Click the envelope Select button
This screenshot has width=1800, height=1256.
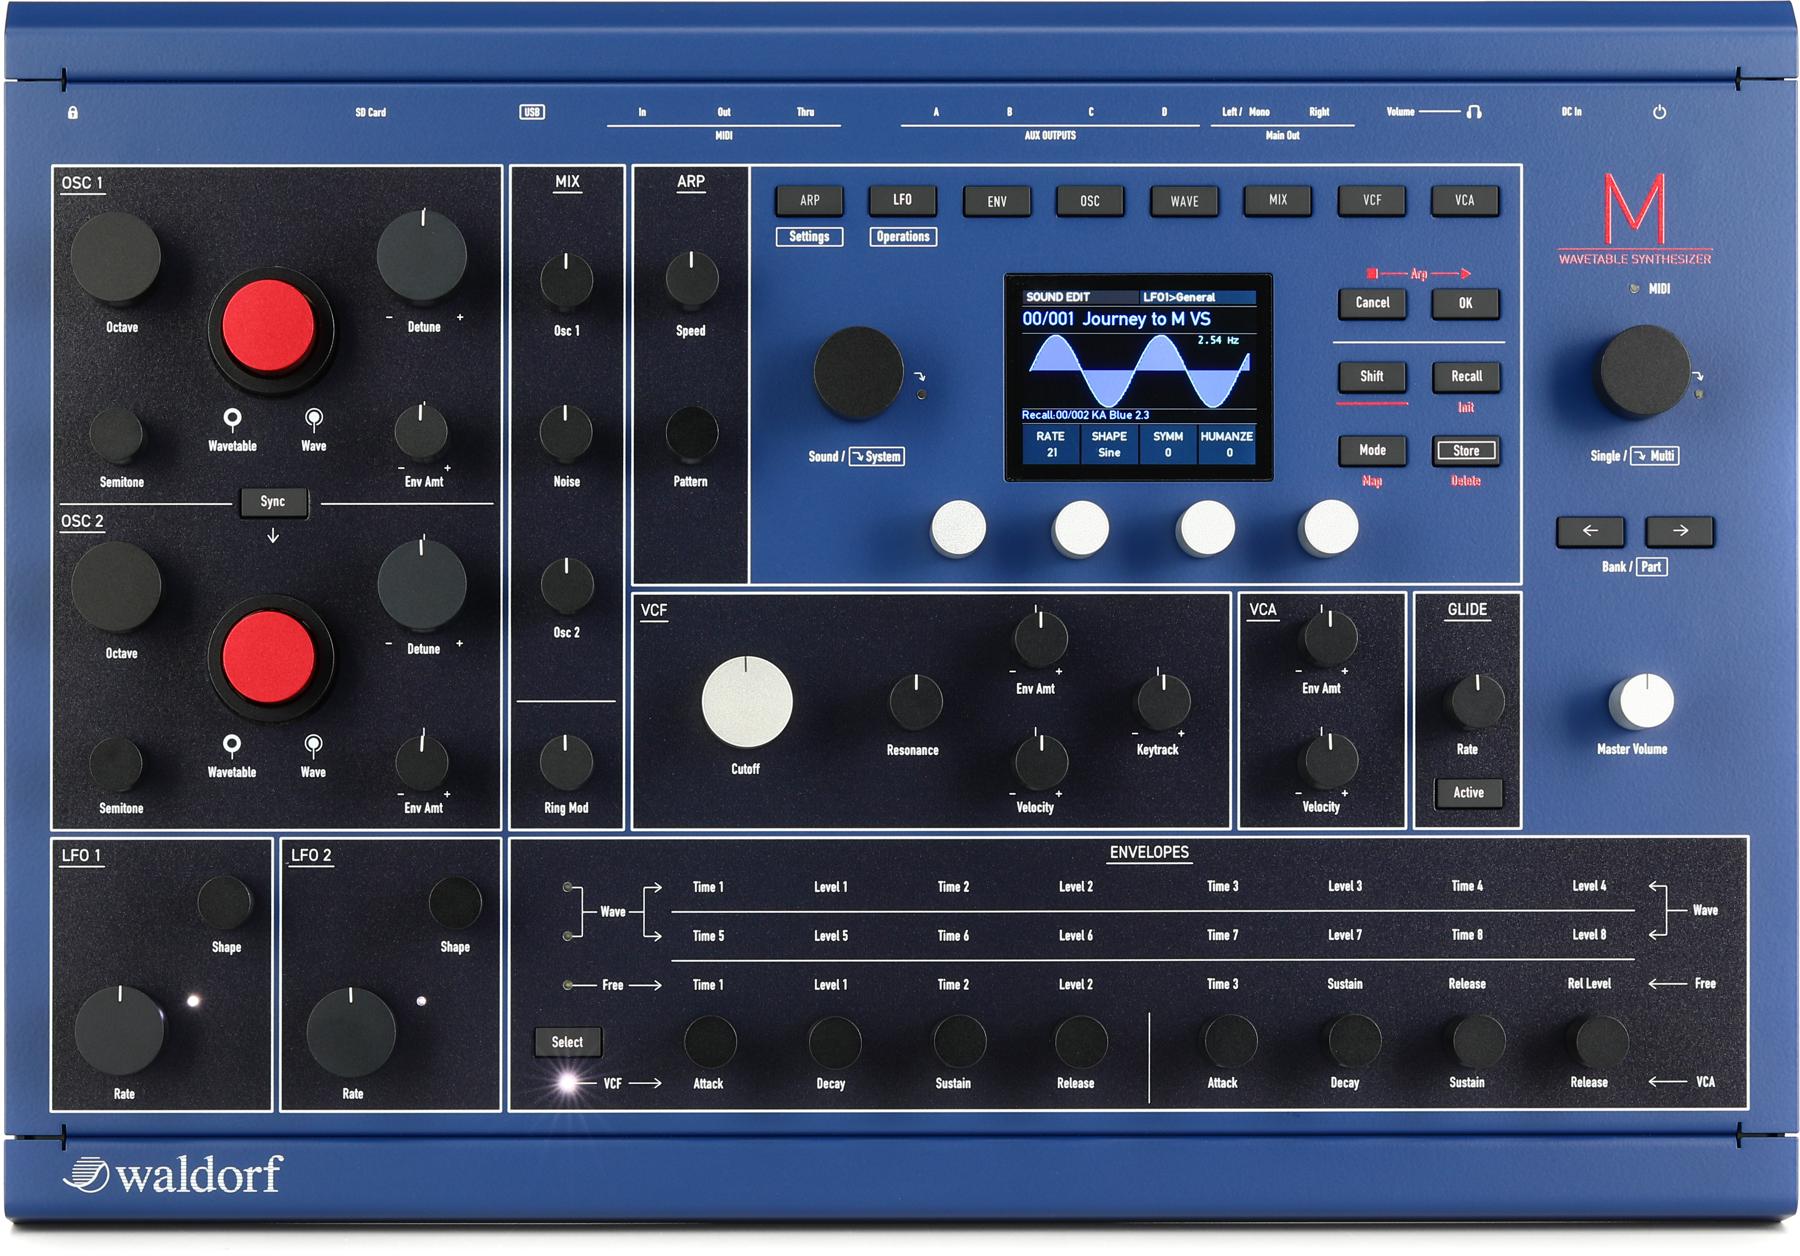pos(567,1042)
